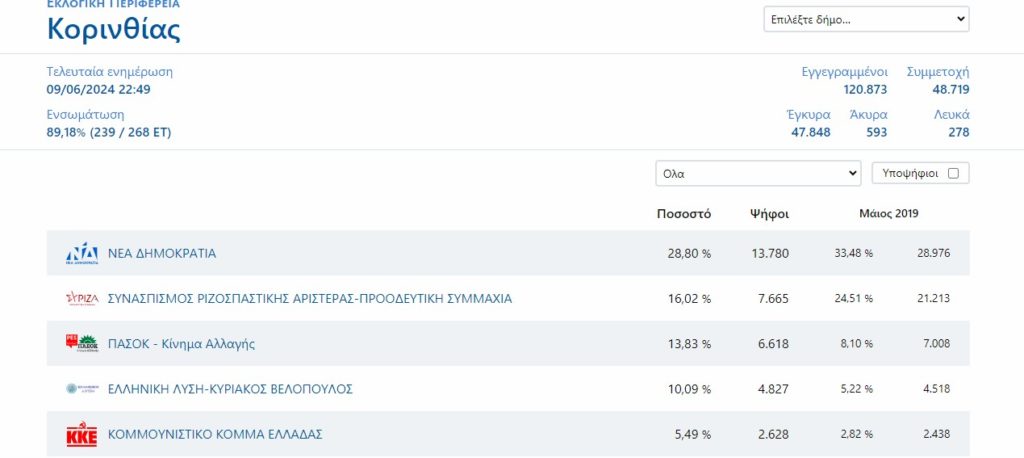Screen dimensions: 1024x458
Task: Click the 5,22 % 2019 percentage
Action: pyautogui.click(x=857, y=389)
